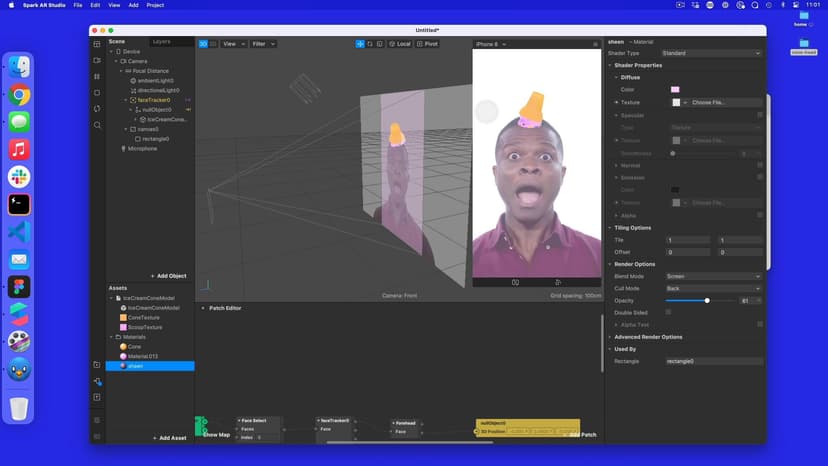Click the Add Asset button
The image size is (828, 466).
[x=170, y=438]
